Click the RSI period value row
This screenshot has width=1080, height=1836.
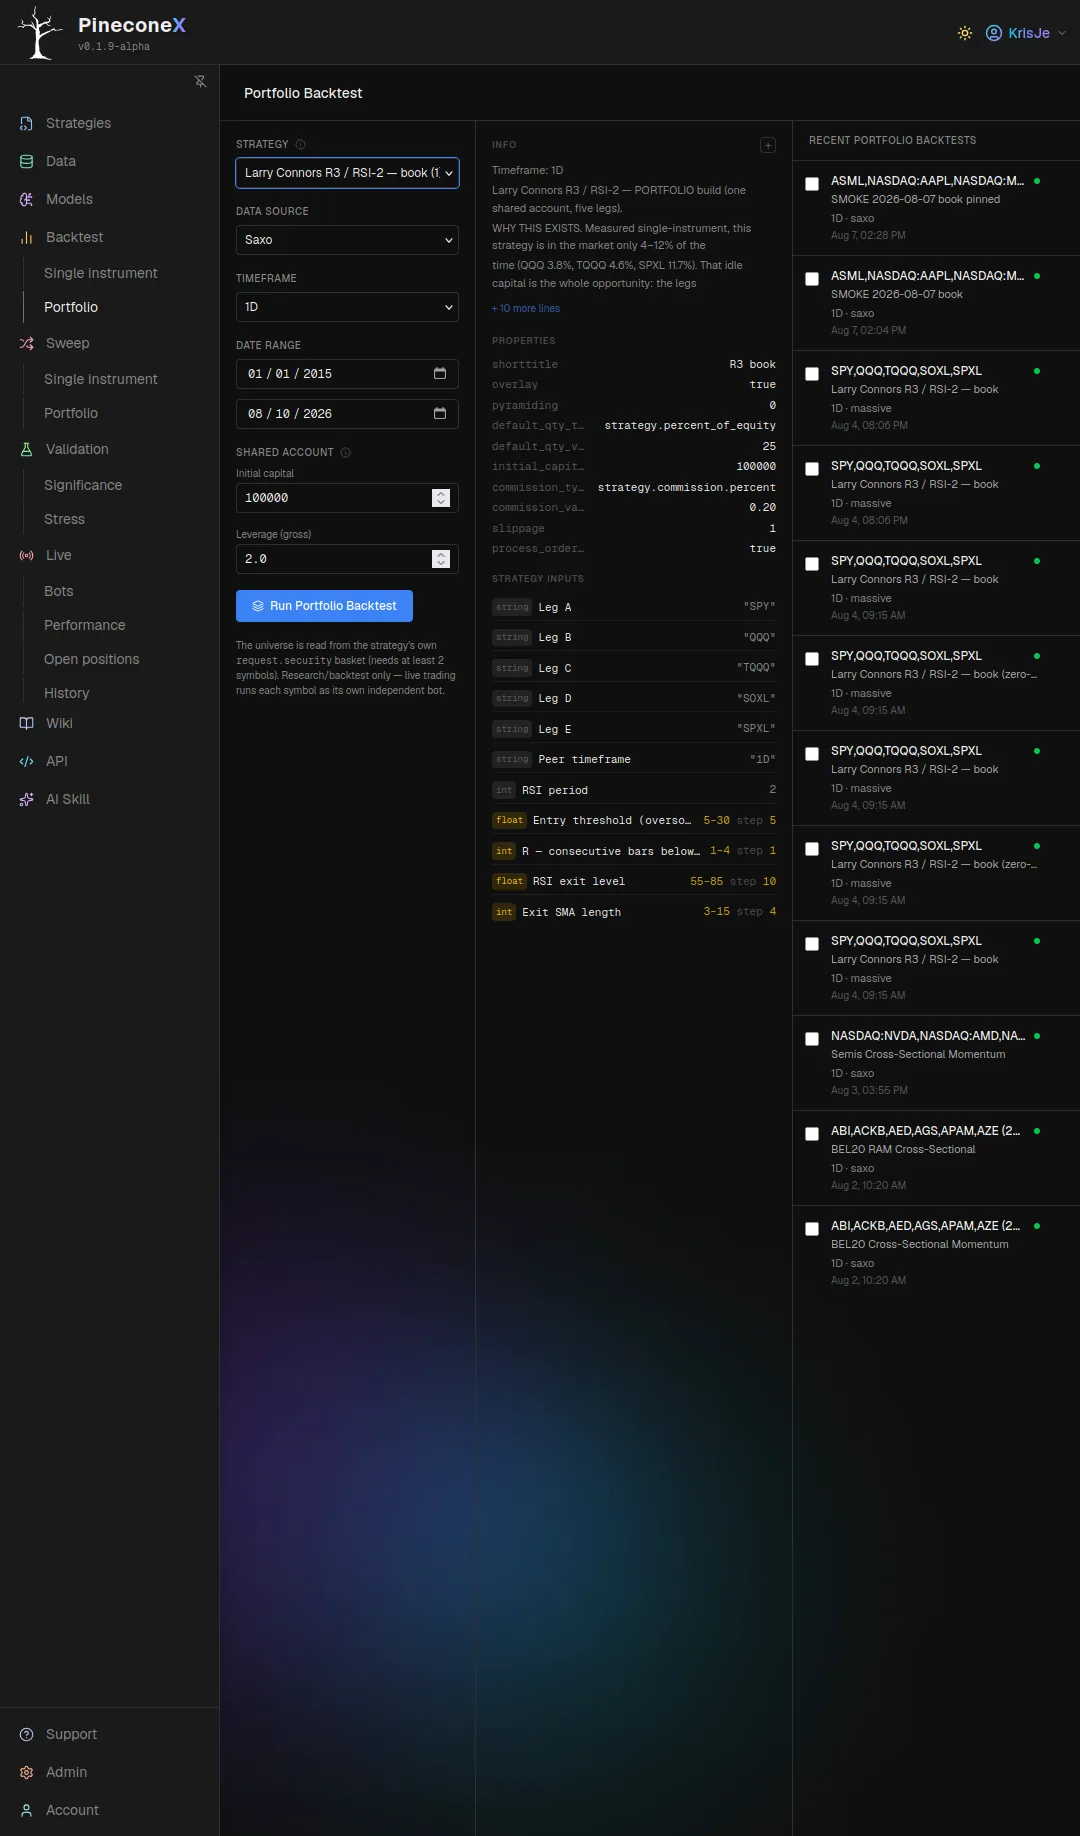634,790
